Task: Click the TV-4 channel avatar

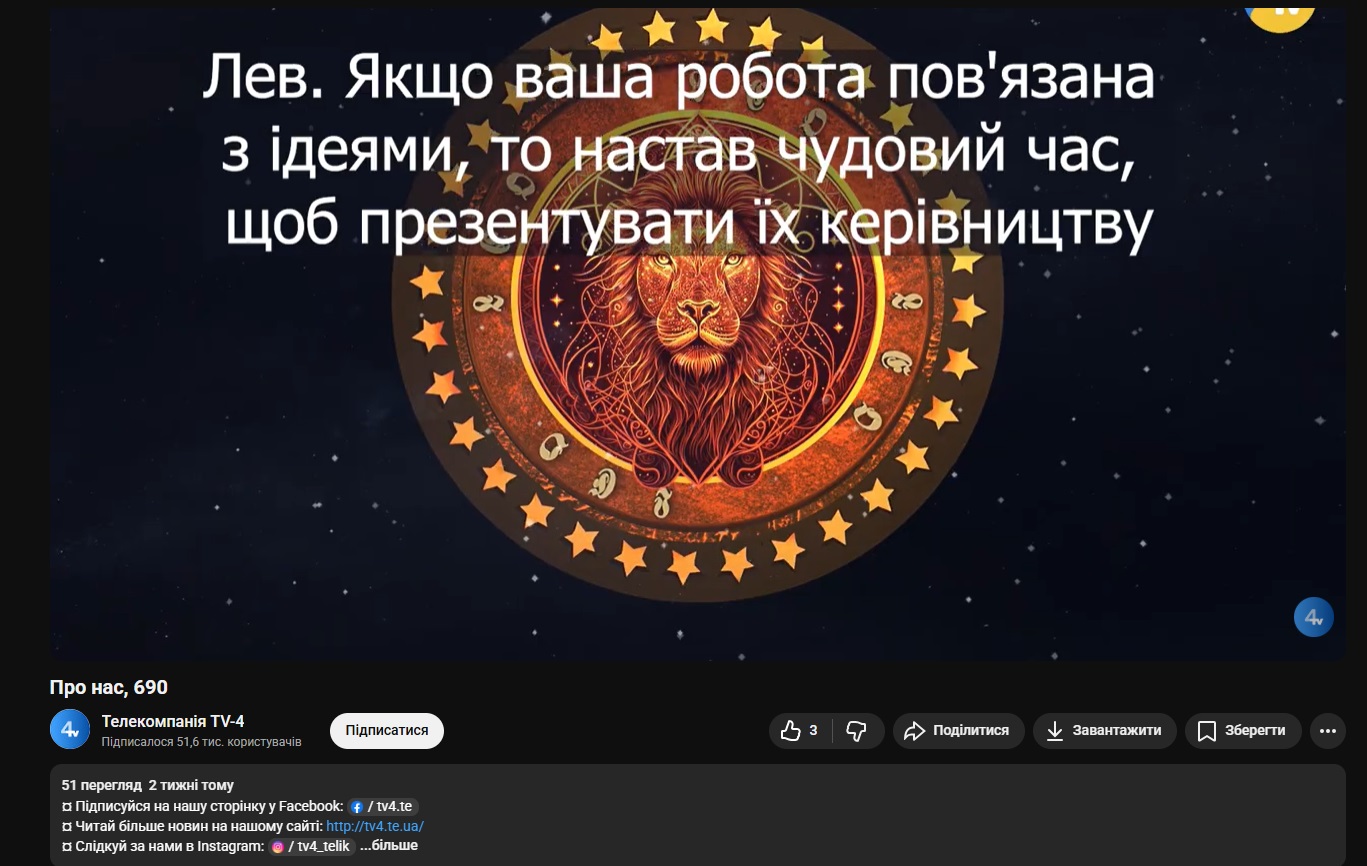Action: pyautogui.click(x=70, y=730)
